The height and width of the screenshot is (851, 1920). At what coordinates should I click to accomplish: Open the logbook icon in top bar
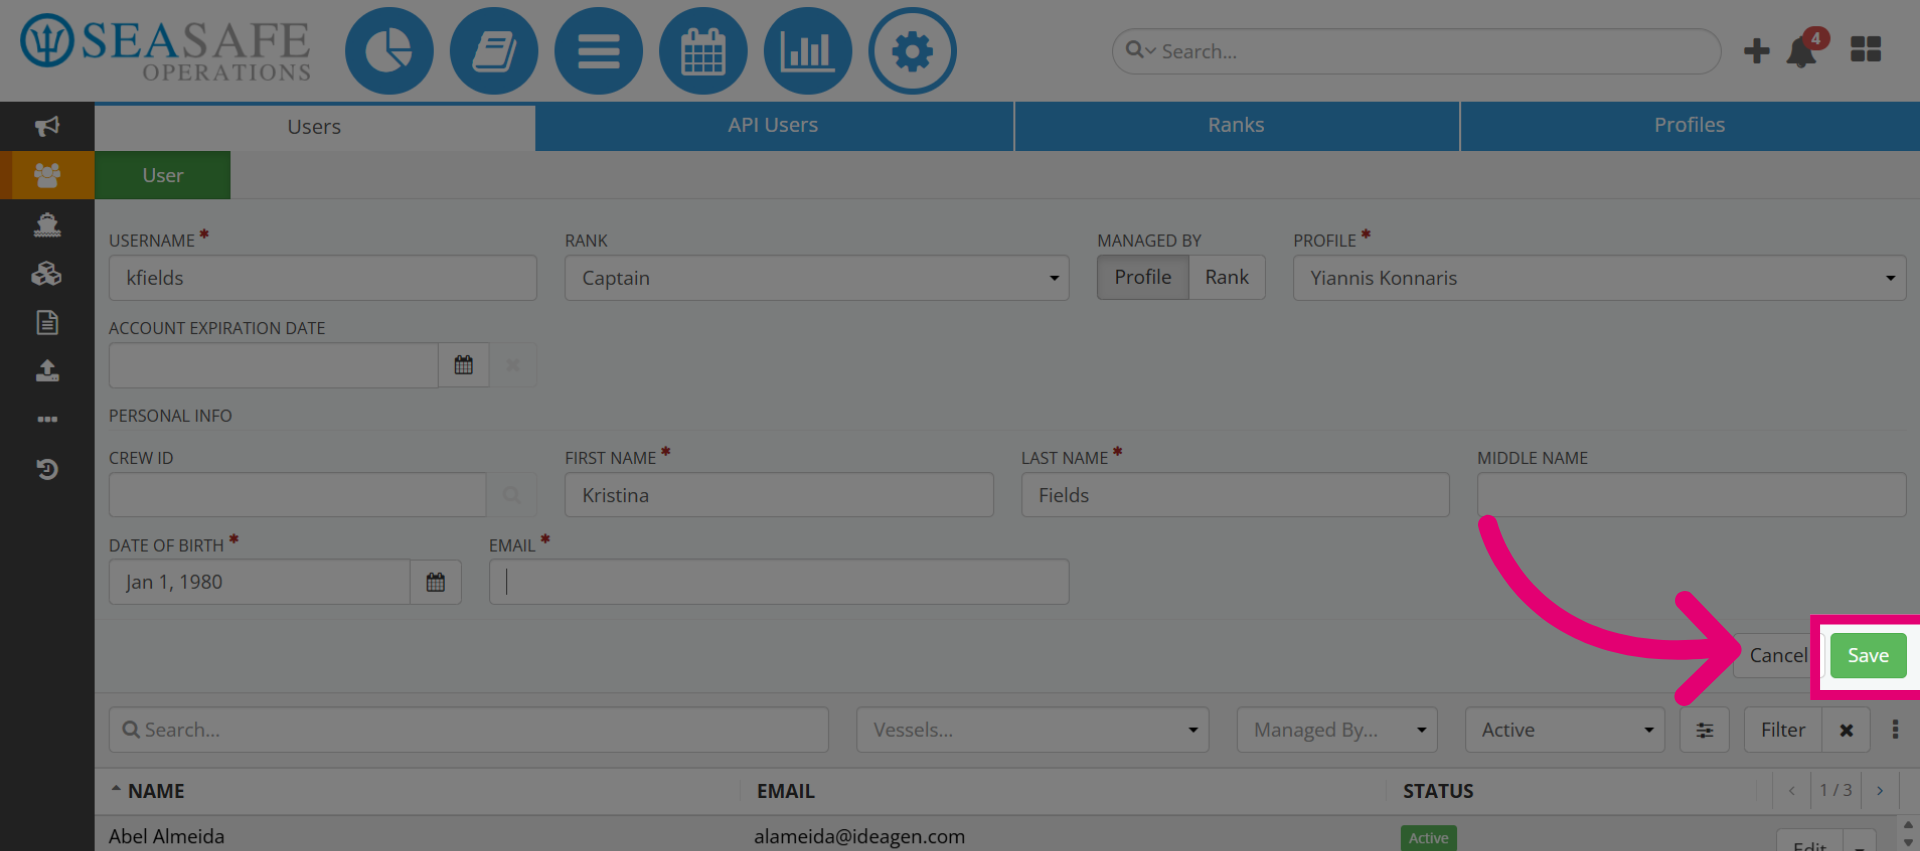pos(494,51)
